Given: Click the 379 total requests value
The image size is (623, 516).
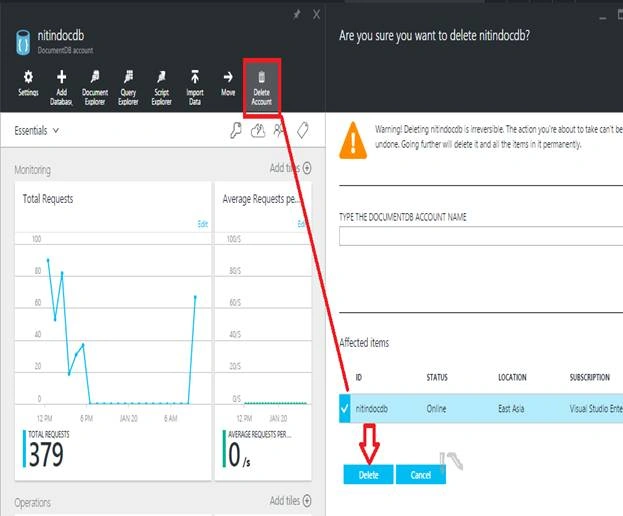Looking at the screenshot, I should [46, 455].
